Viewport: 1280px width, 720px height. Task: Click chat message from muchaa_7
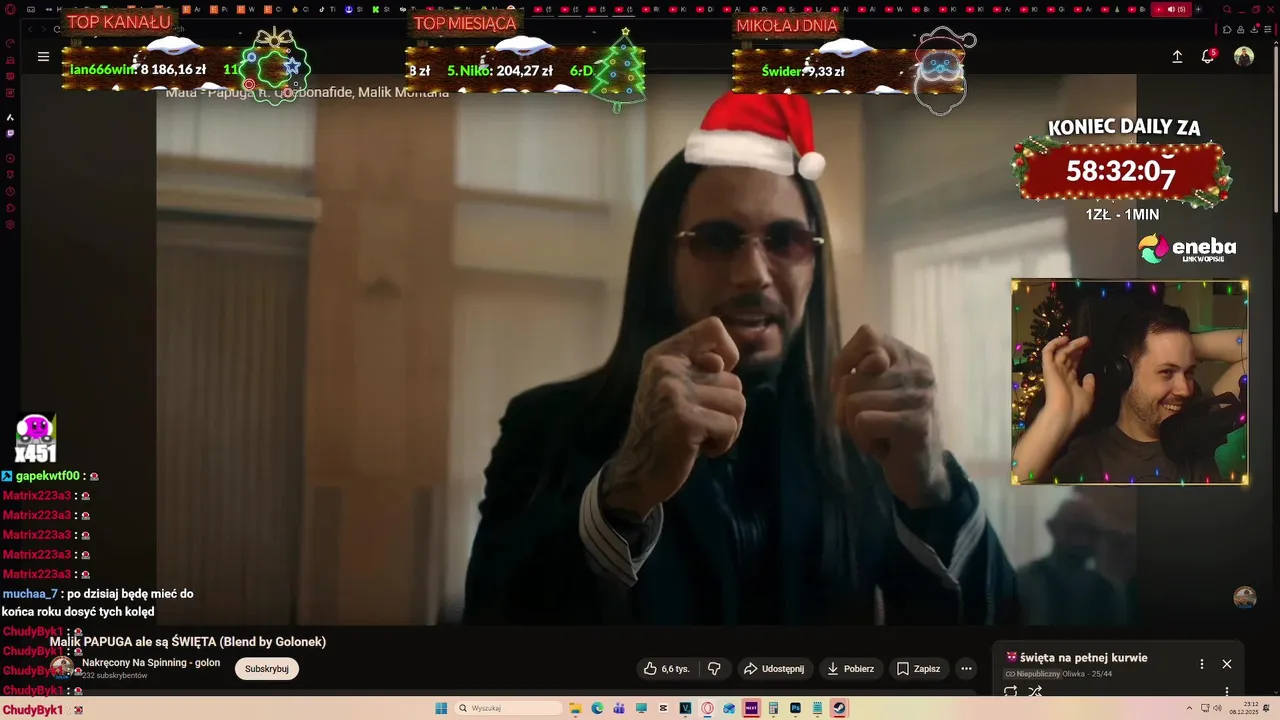click(x=98, y=603)
